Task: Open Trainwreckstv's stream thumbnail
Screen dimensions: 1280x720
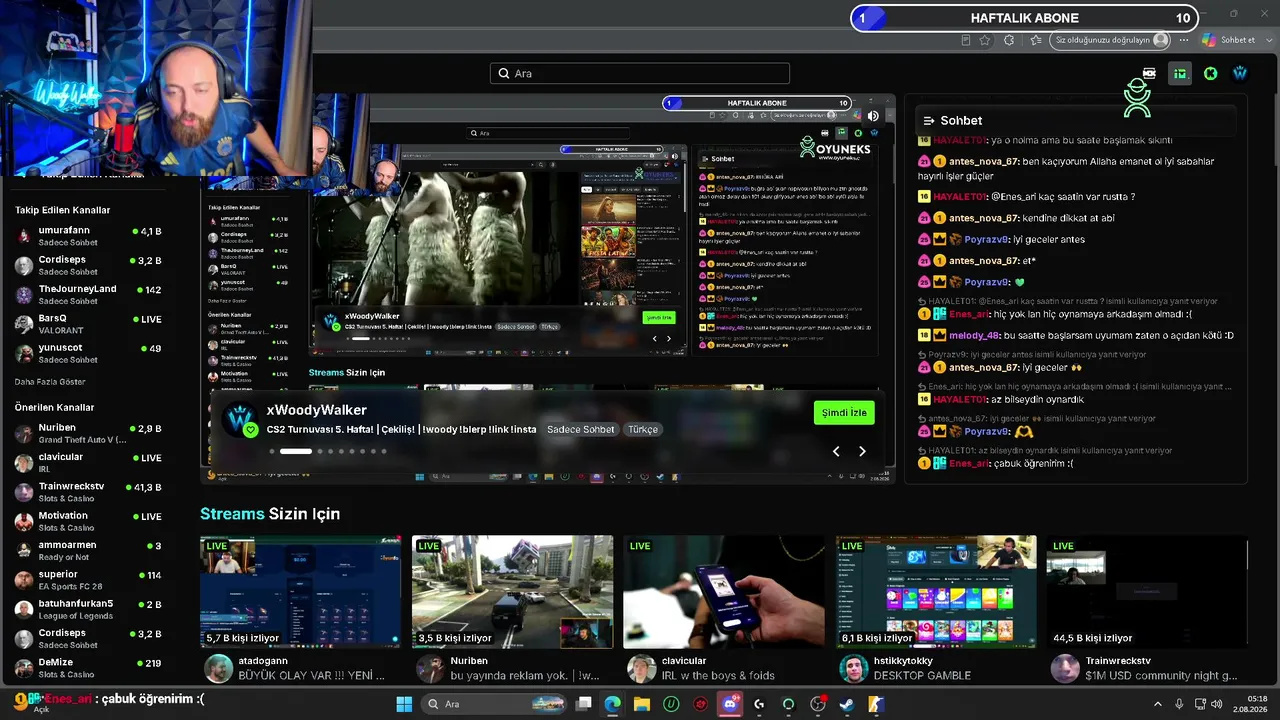Action: [1148, 592]
